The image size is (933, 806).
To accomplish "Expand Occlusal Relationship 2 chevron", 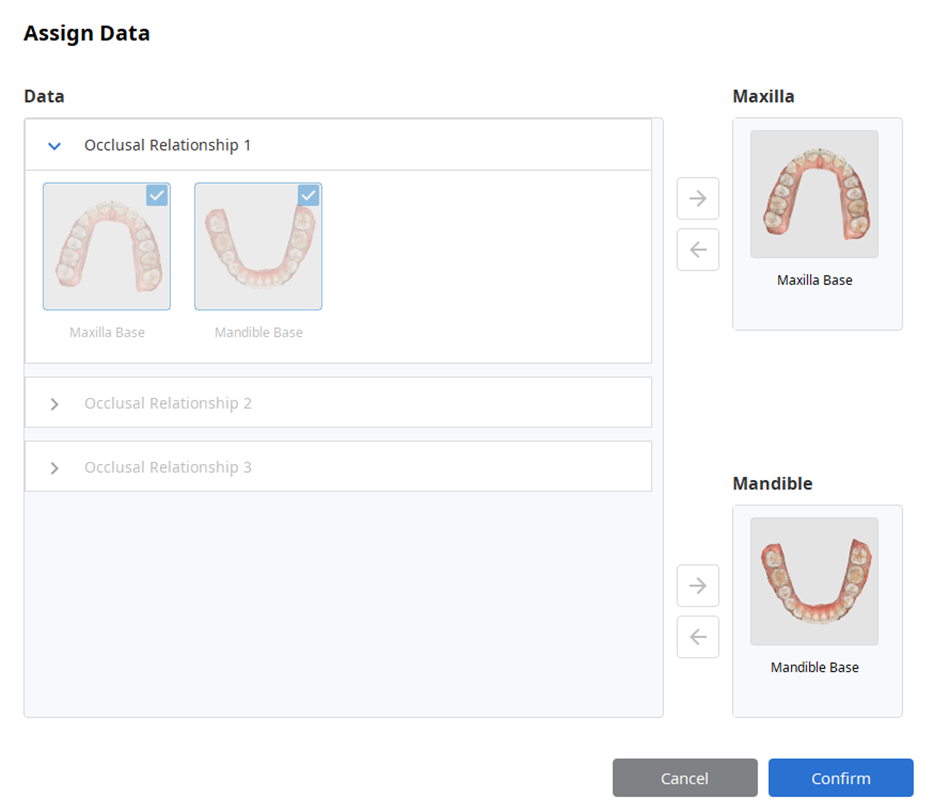I will tap(54, 404).
